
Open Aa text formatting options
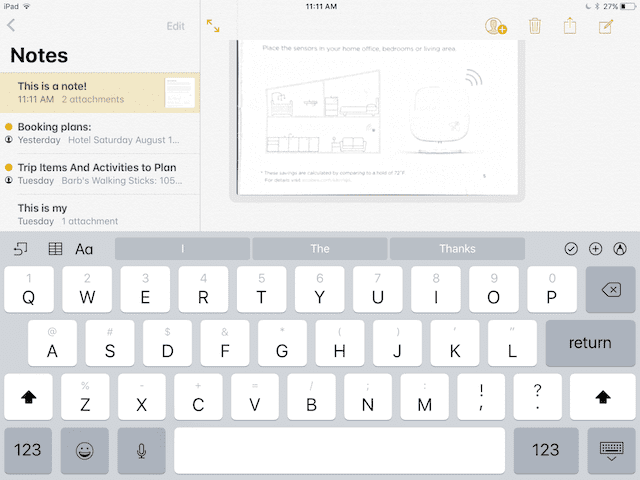pos(85,249)
